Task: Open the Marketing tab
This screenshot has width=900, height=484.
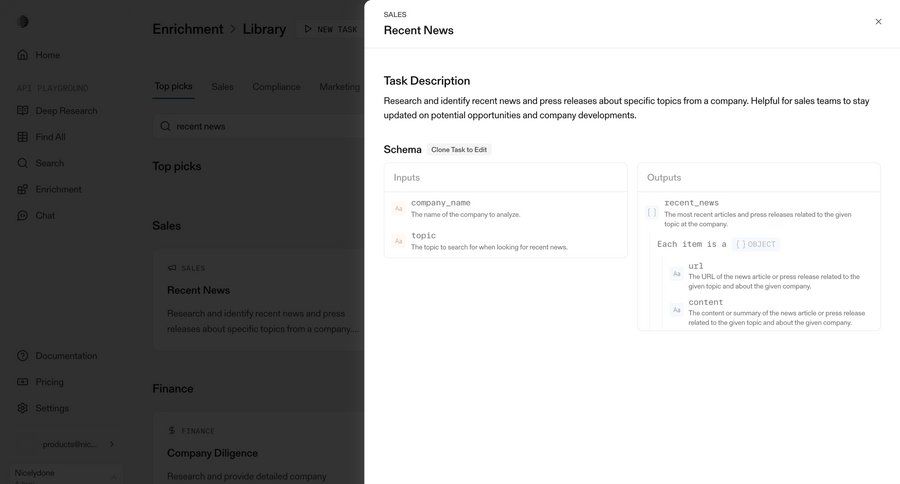Action: click(339, 87)
